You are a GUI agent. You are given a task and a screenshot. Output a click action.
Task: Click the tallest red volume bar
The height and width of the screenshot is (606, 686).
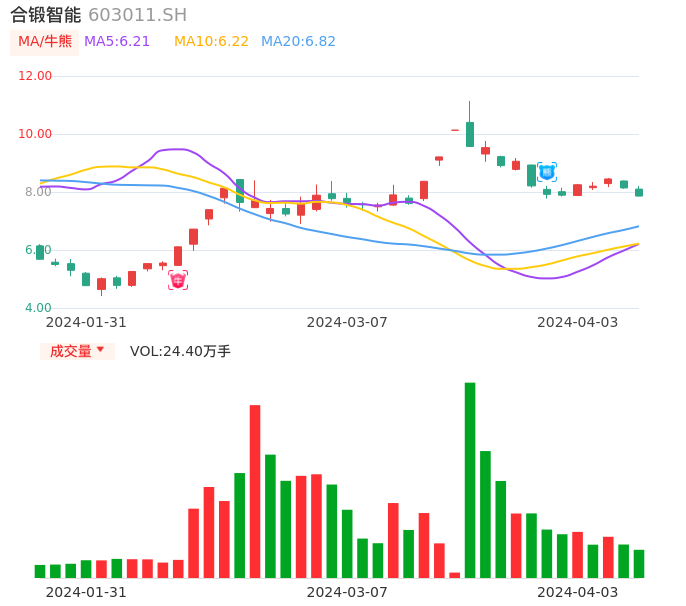coord(255,491)
